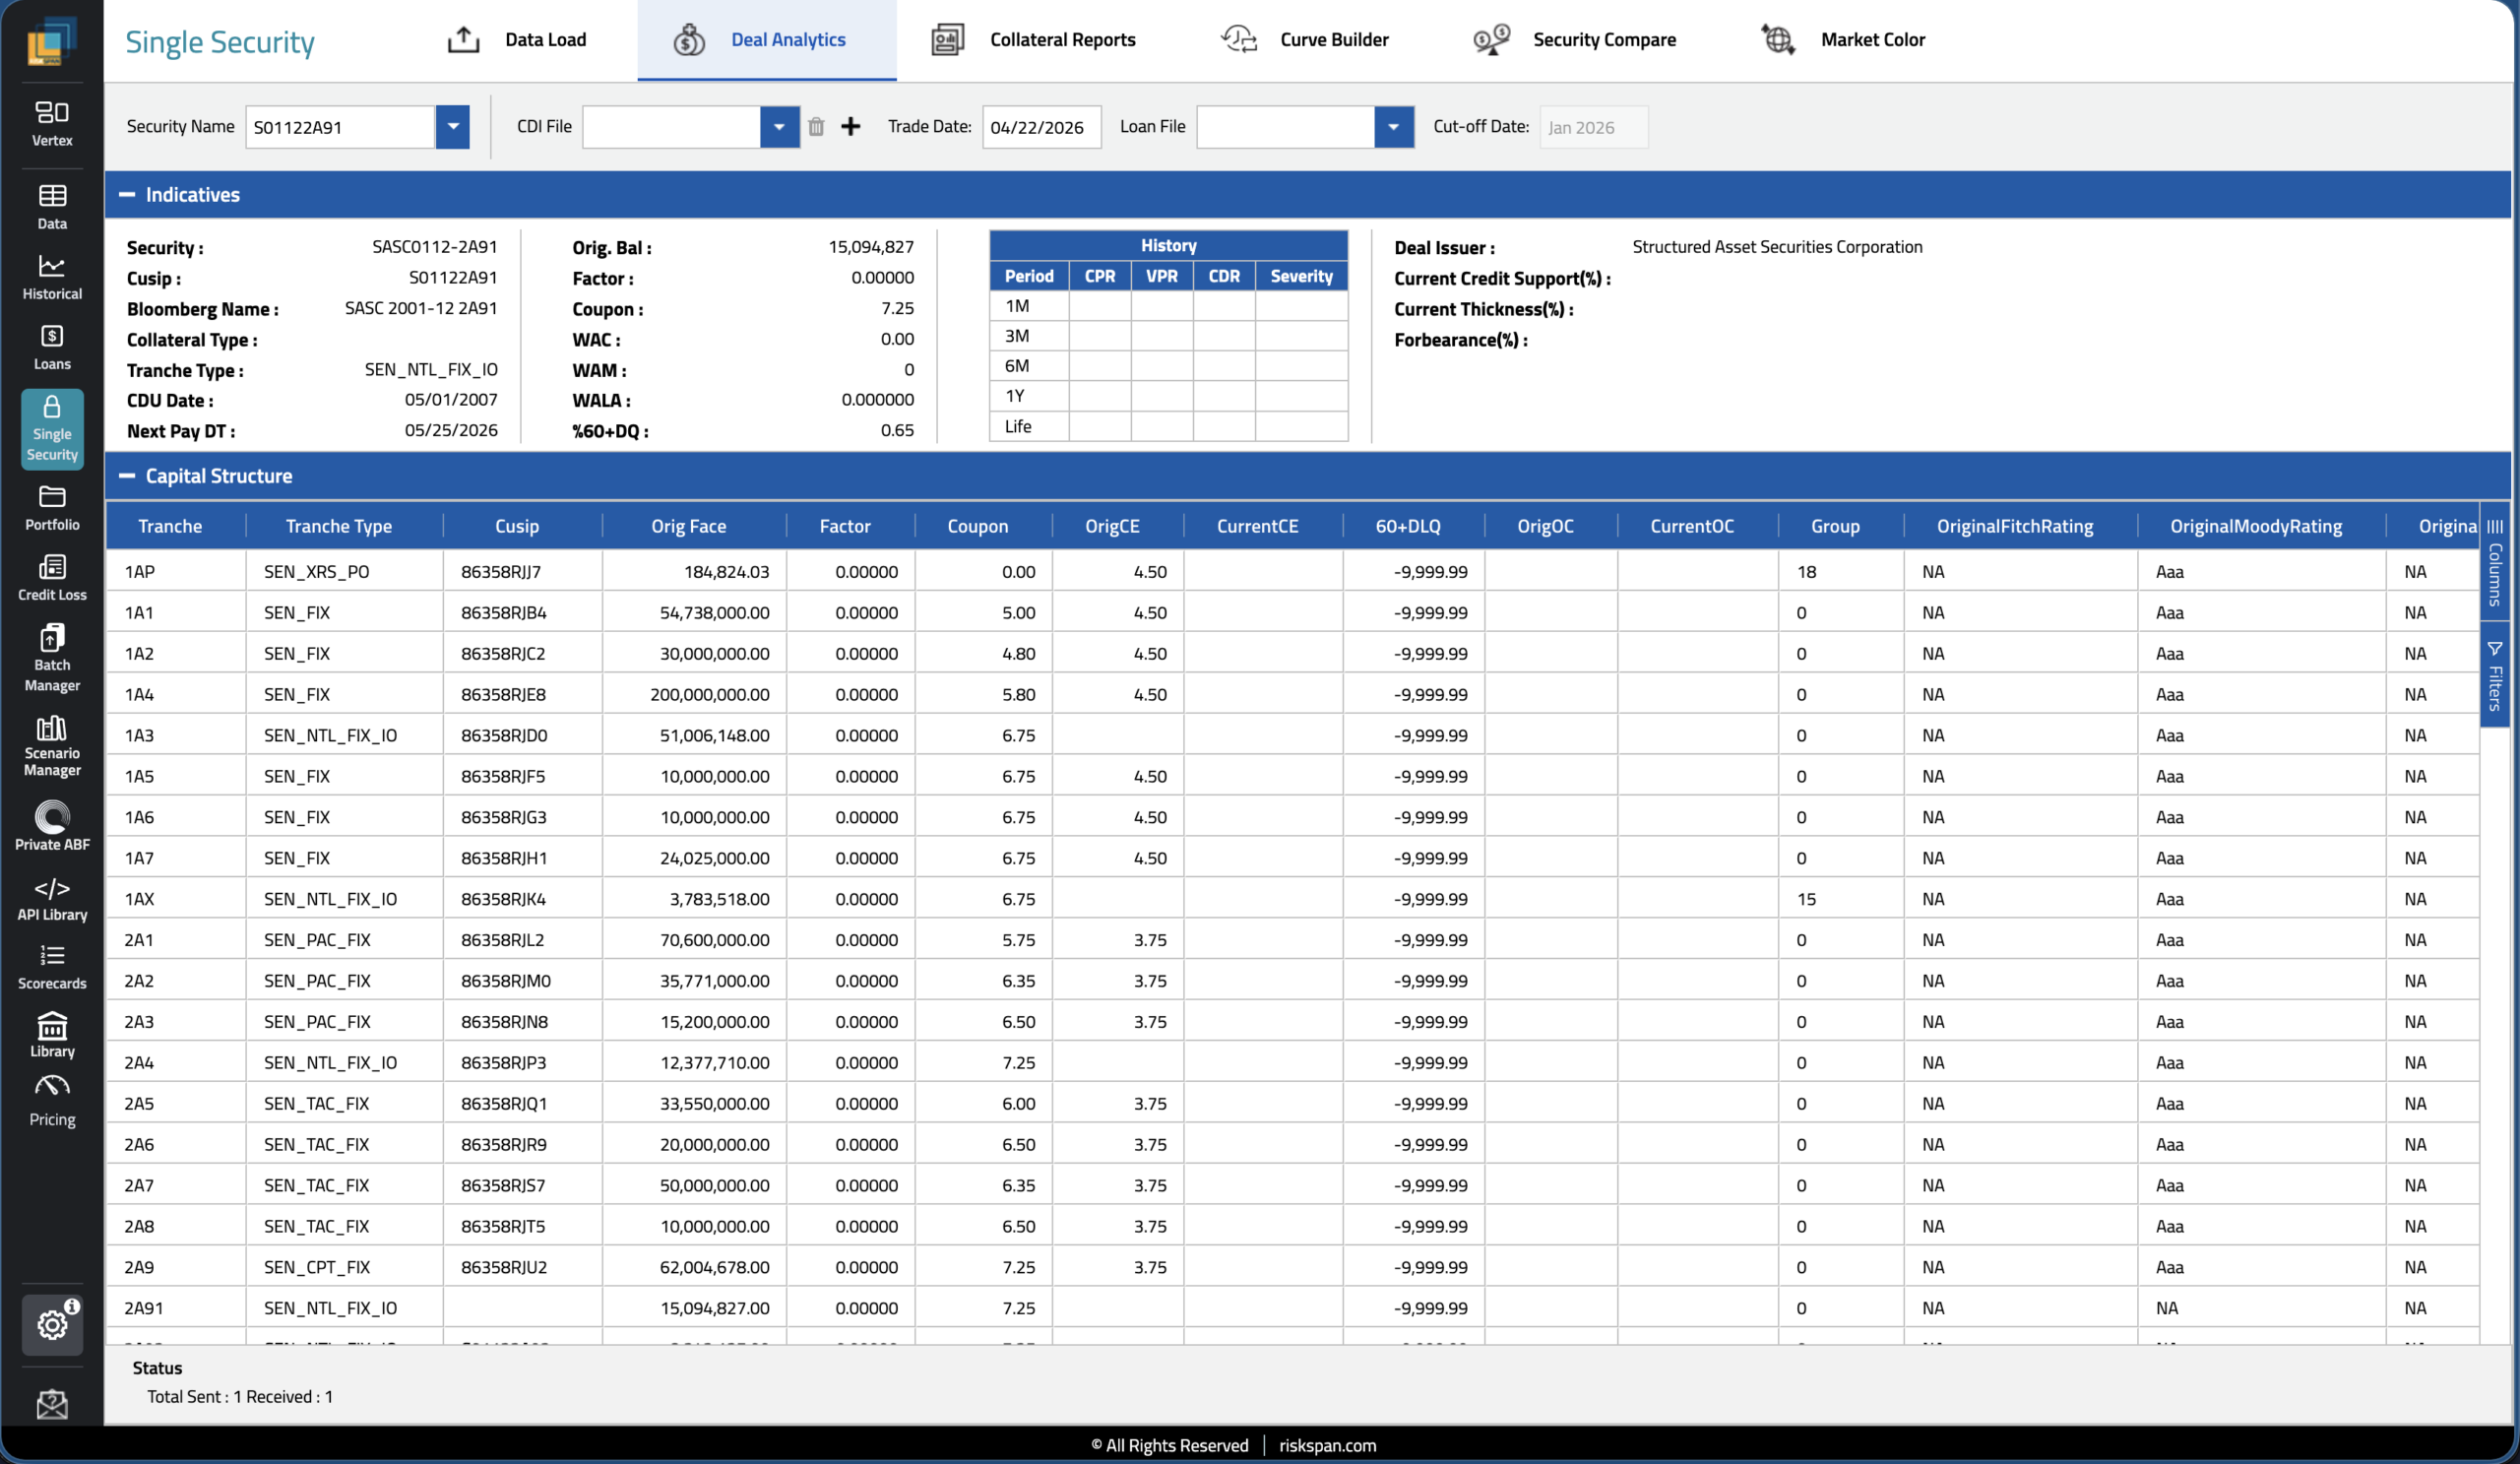The height and width of the screenshot is (1464, 2520).
Task: Click the Security Name input field
Action: (340, 127)
